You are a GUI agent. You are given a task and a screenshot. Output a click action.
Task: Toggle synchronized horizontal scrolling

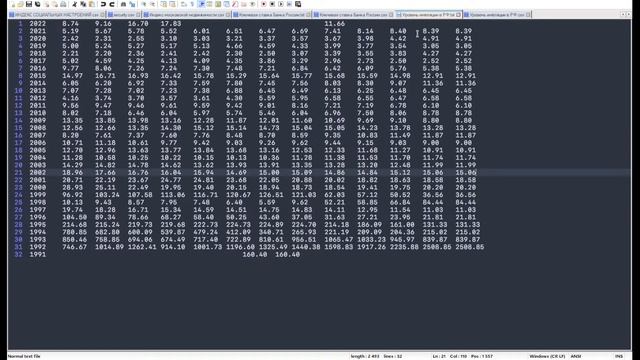click(x=172, y=4)
